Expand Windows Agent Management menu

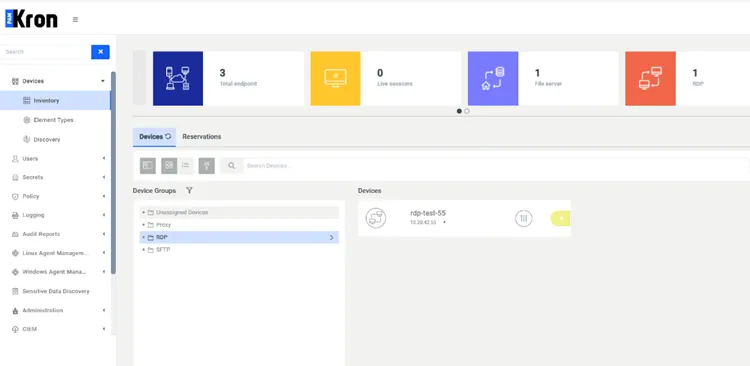[55, 272]
